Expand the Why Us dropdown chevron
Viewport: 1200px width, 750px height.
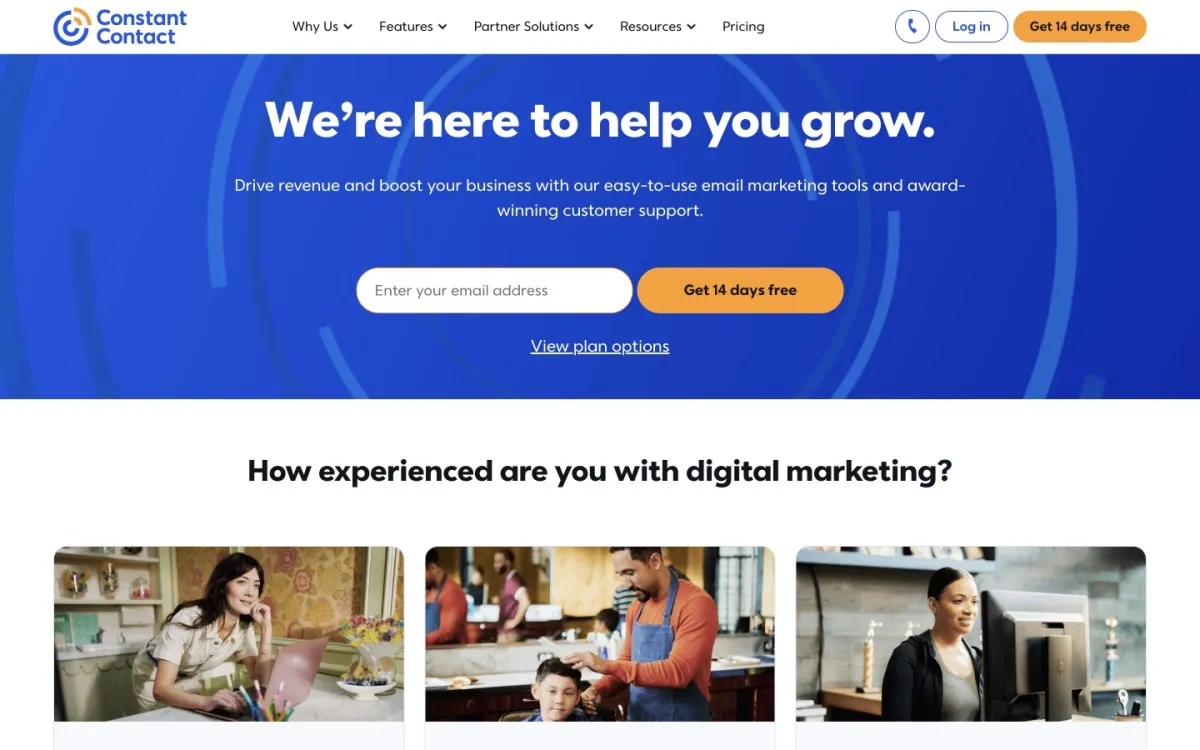point(348,27)
